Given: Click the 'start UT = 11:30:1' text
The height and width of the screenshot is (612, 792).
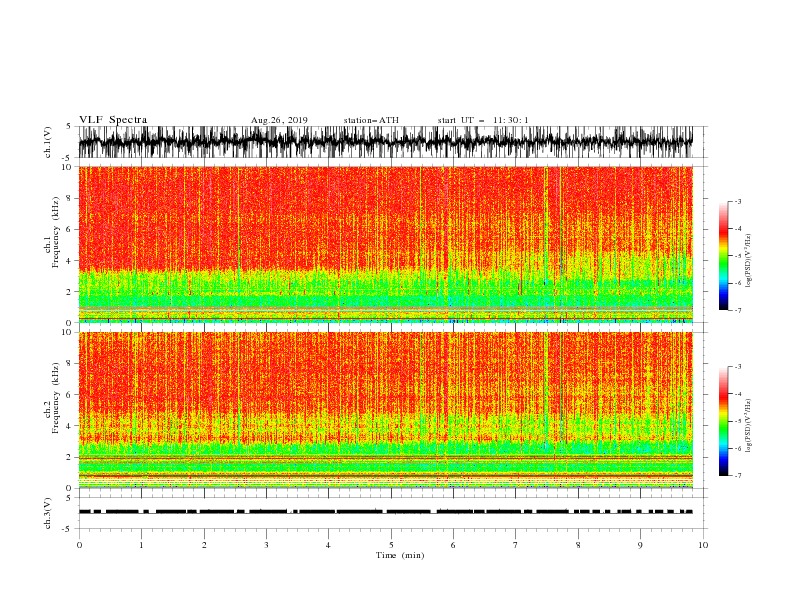Looking at the screenshot, I should point(483,120).
